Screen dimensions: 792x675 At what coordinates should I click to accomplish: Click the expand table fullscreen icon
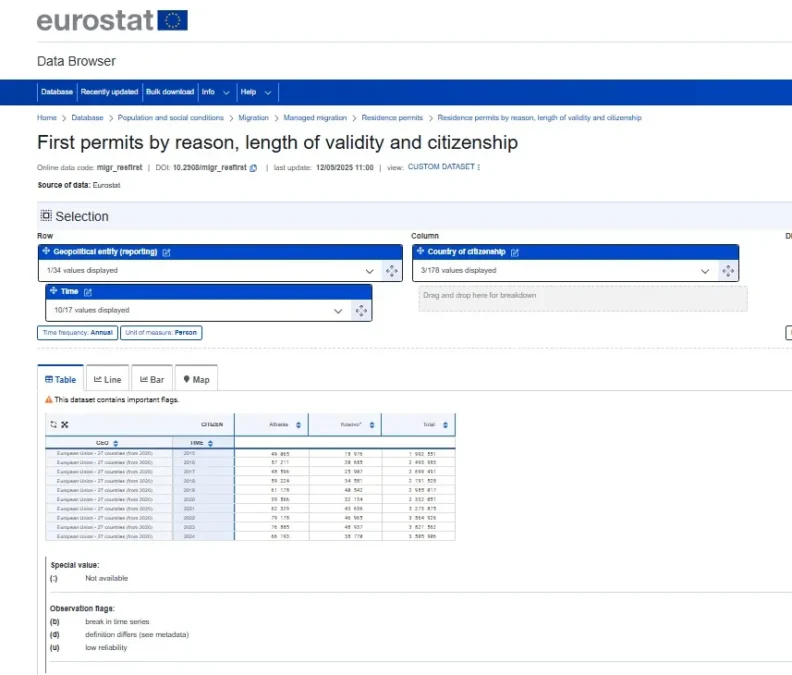click(65, 424)
